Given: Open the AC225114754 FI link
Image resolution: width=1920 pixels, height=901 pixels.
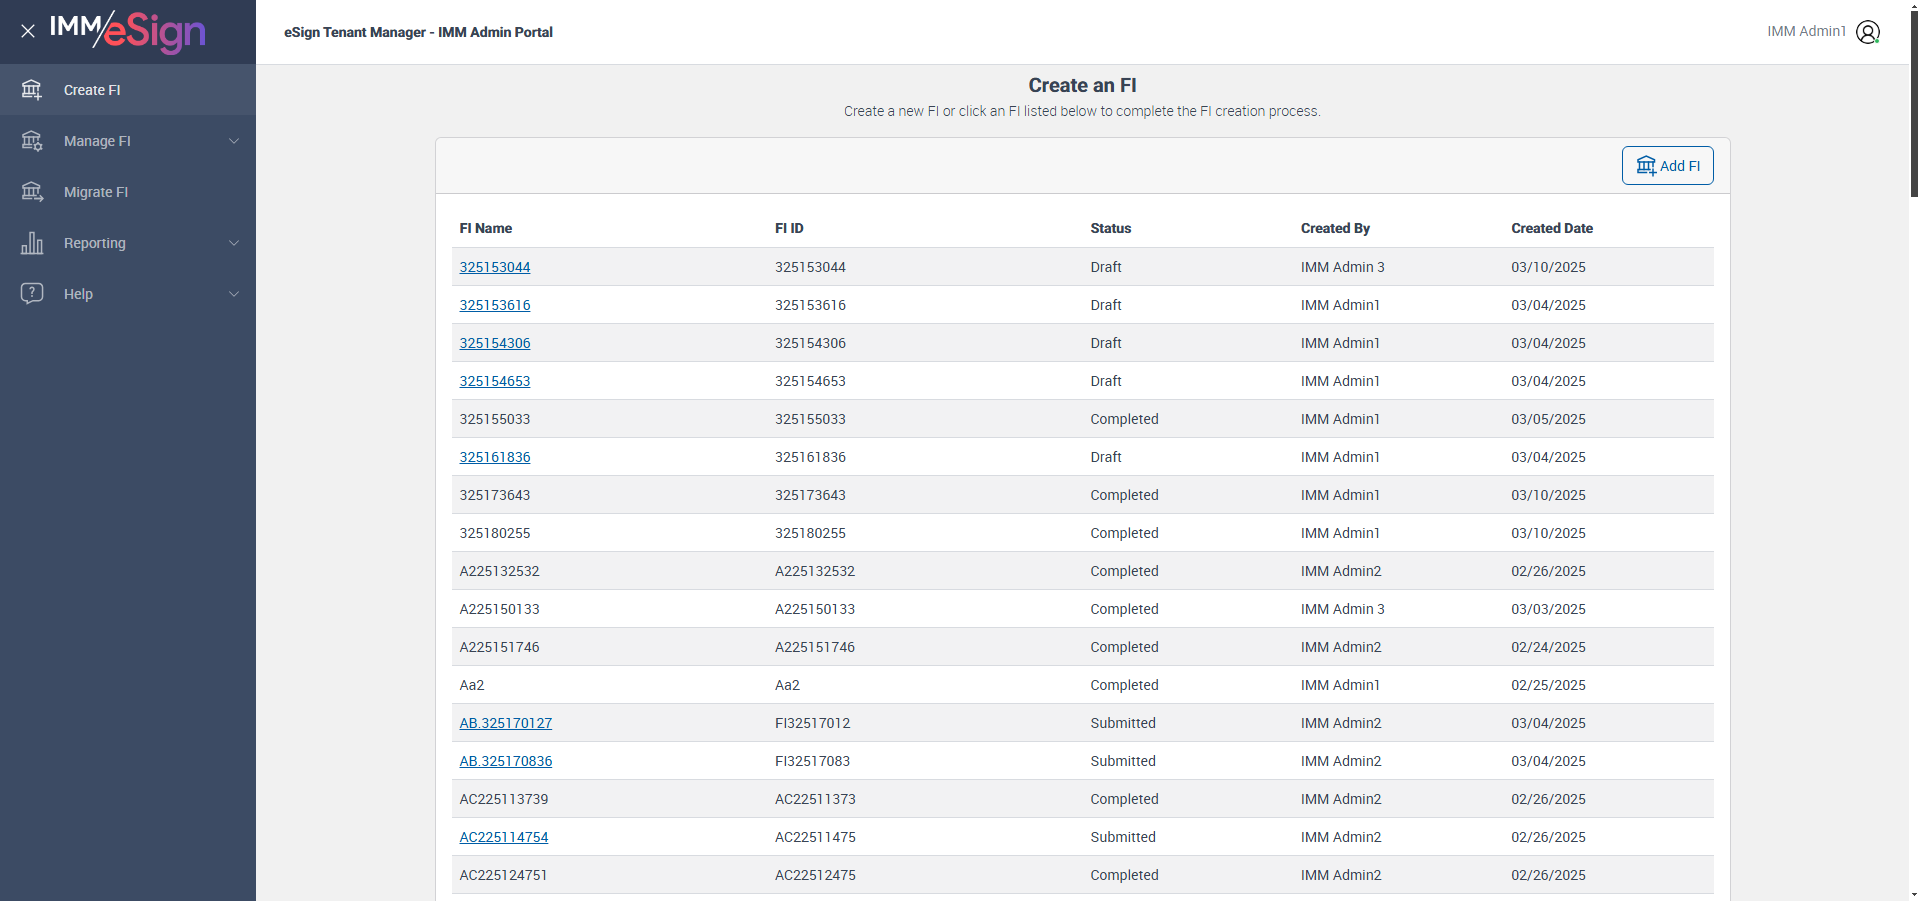Looking at the screenshot, I should pos(504,837).
